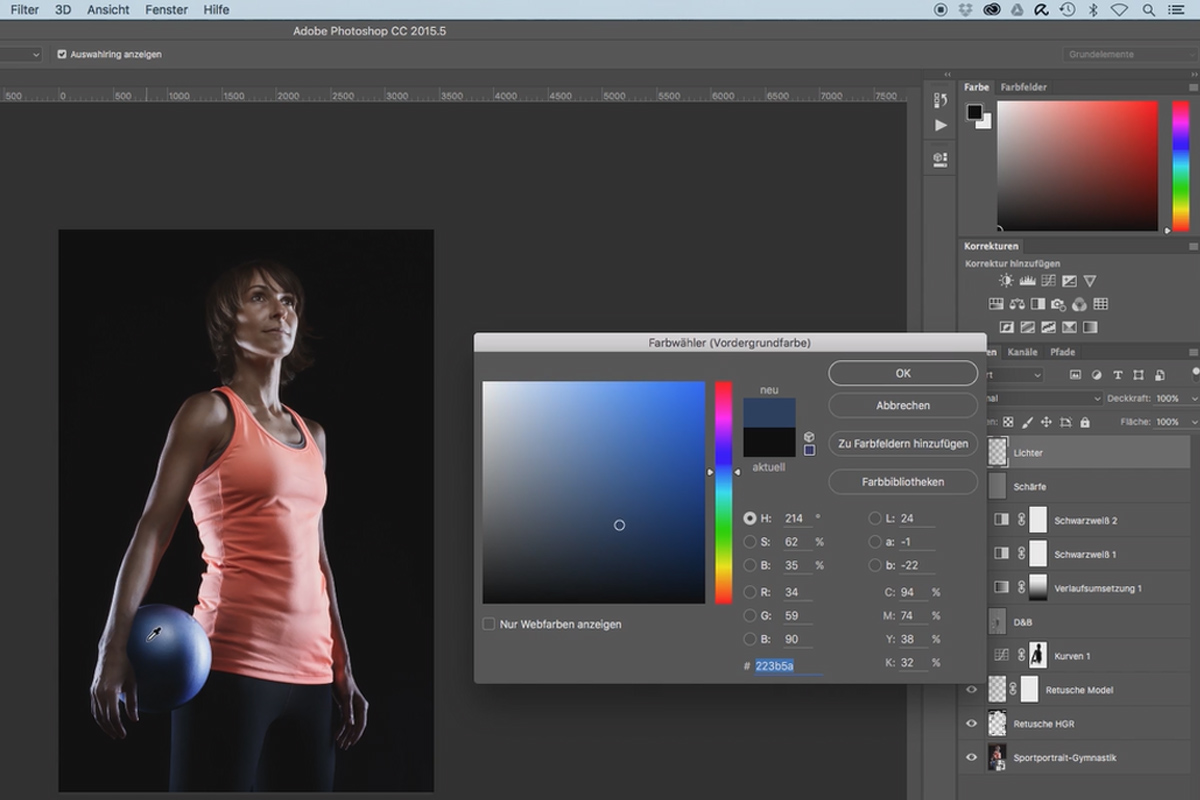Add a Photo Filter adjustment
1200x800 pixels.
tap(1059, 304)
